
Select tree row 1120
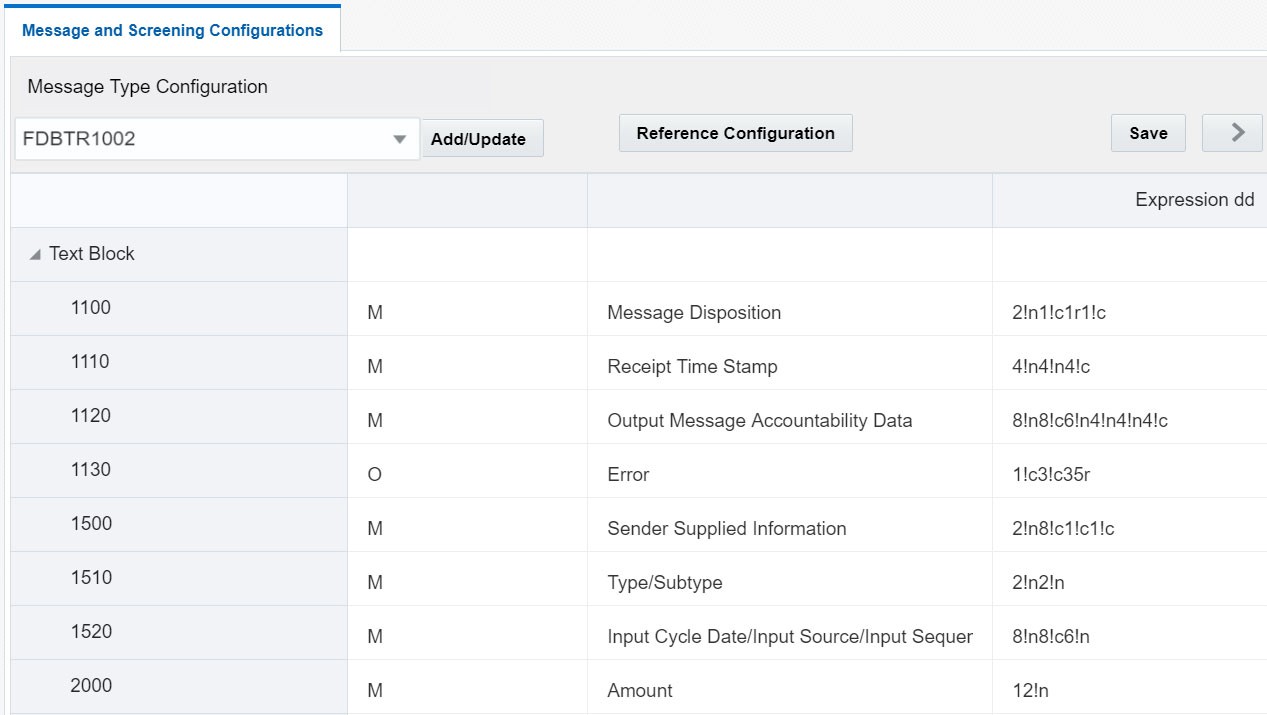[90, 416]
